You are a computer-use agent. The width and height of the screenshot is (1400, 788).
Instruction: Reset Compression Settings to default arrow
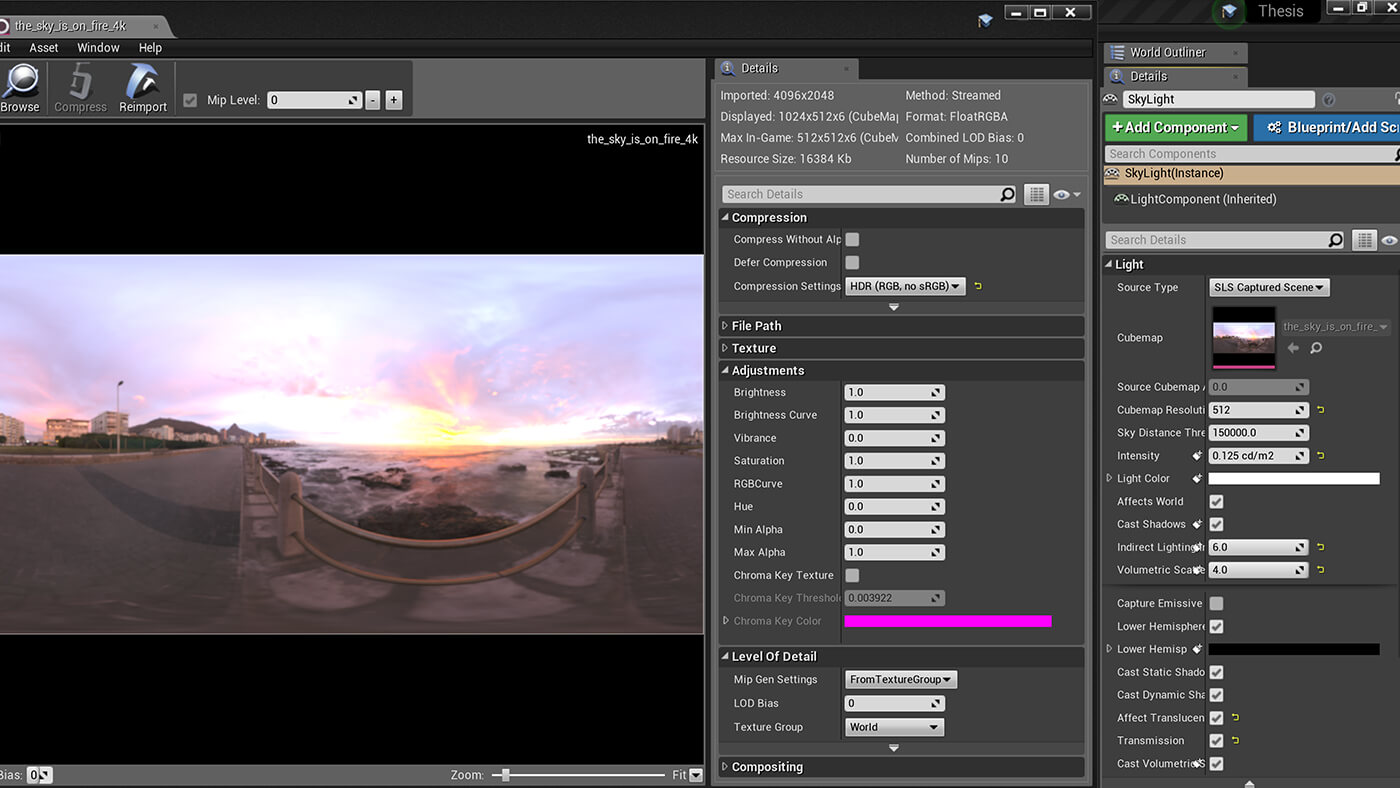pos(978,287)
